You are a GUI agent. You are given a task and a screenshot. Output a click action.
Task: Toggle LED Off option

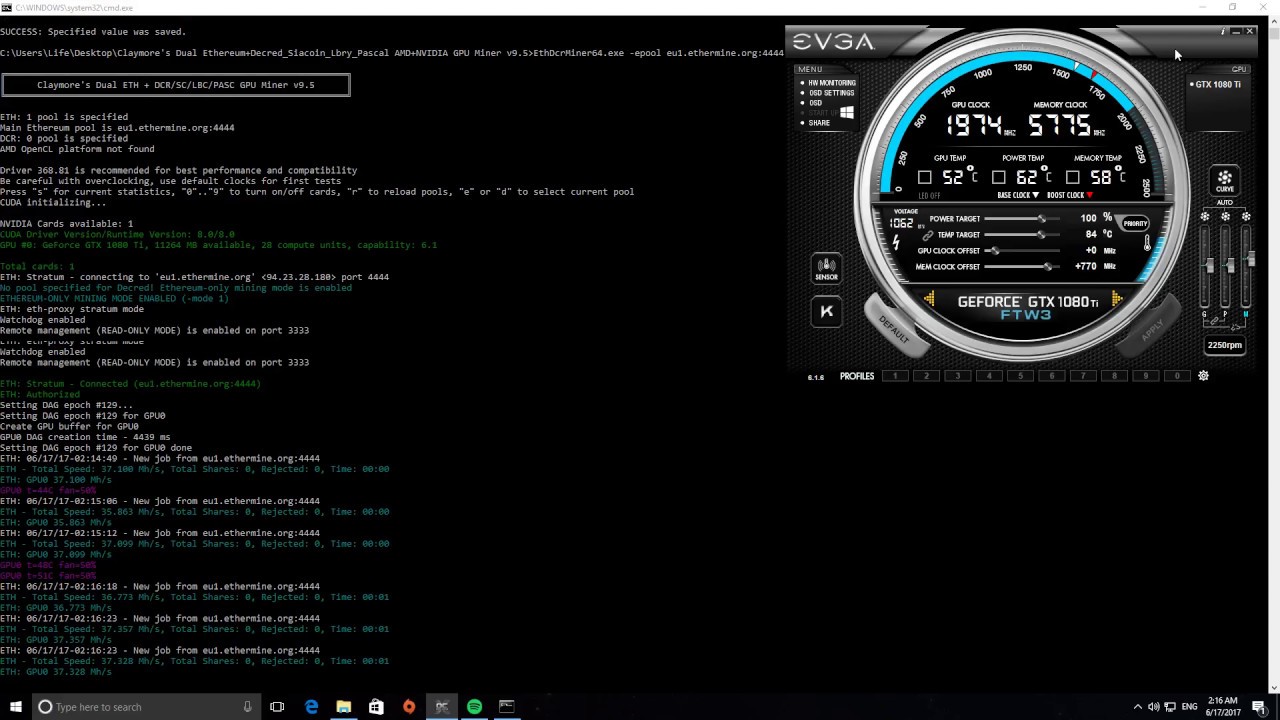(929, 196)
